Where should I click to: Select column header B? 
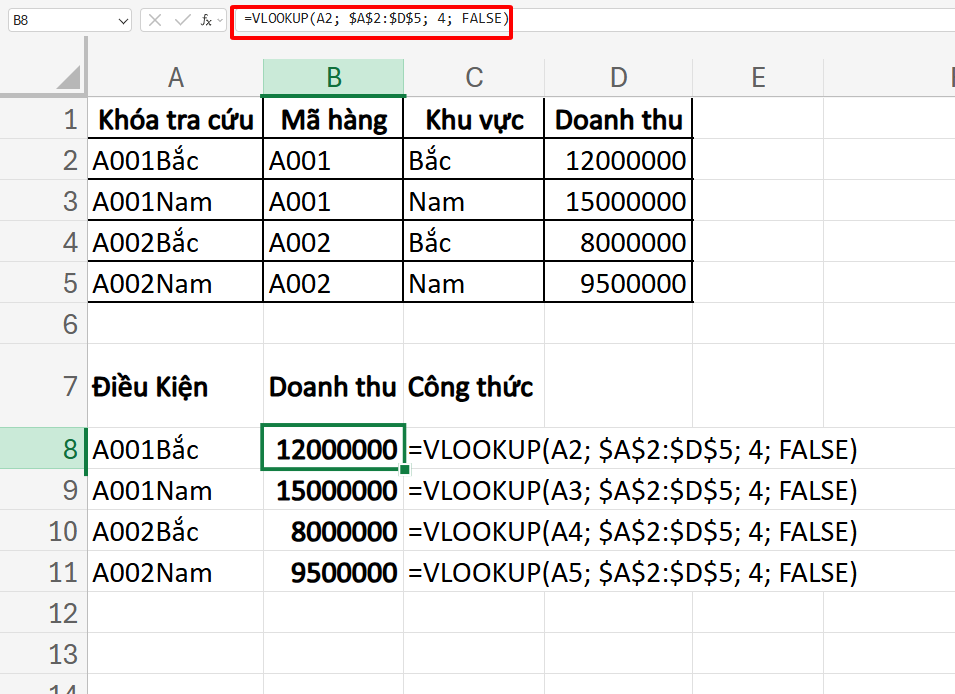(x=332, y=78)
